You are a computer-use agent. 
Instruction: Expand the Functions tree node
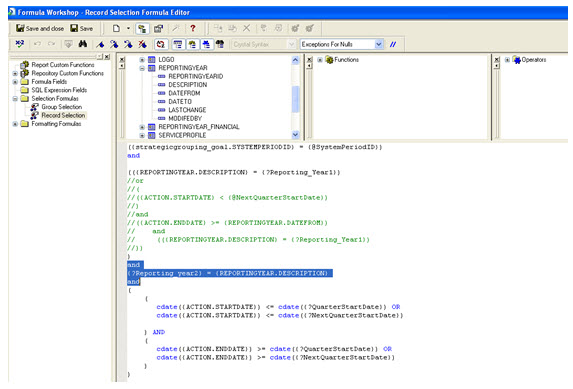coord(320,60)
